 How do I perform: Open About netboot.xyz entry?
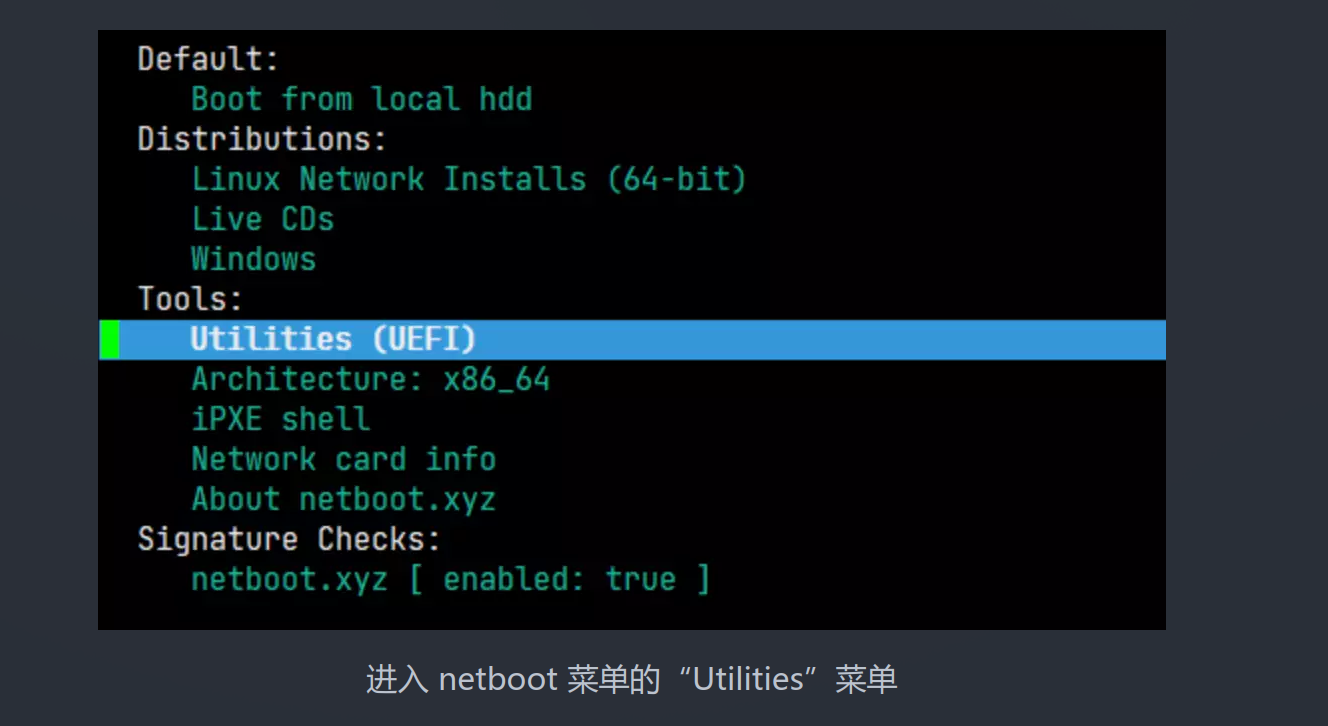coord(343,499)
